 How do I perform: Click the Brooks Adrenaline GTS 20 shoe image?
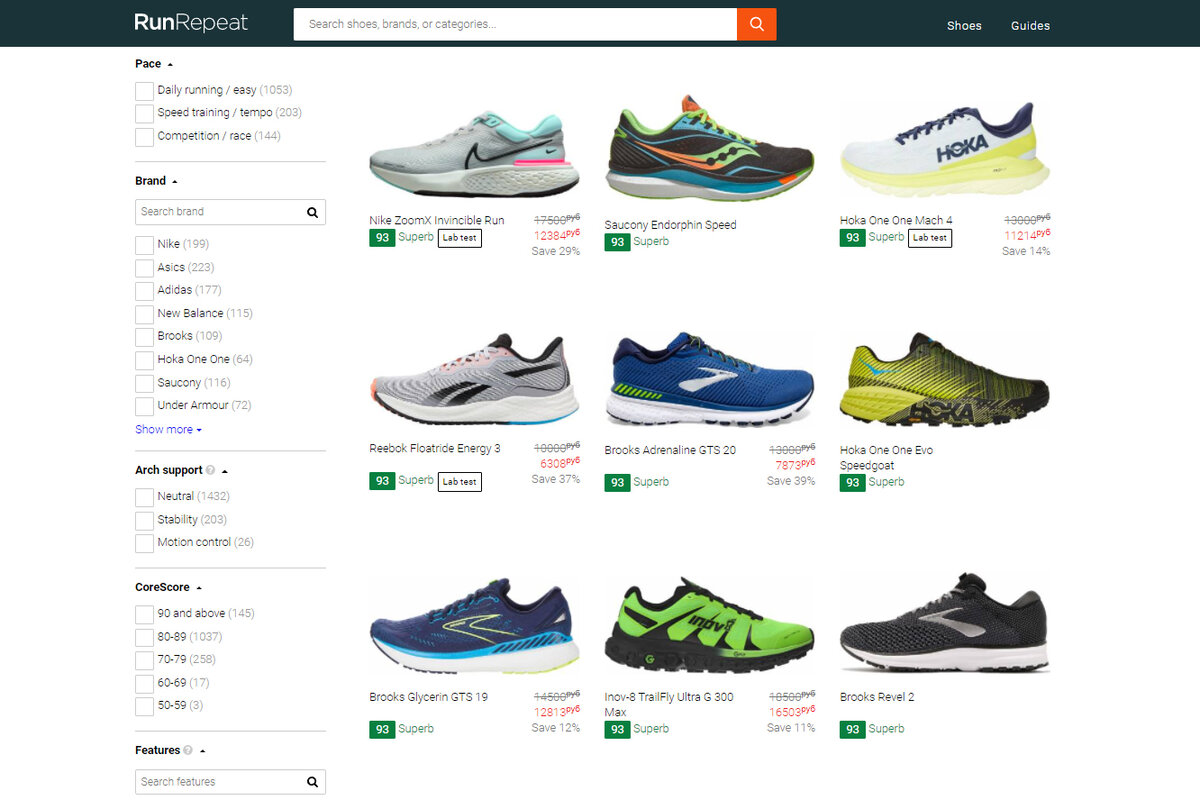tap(710, 380)
